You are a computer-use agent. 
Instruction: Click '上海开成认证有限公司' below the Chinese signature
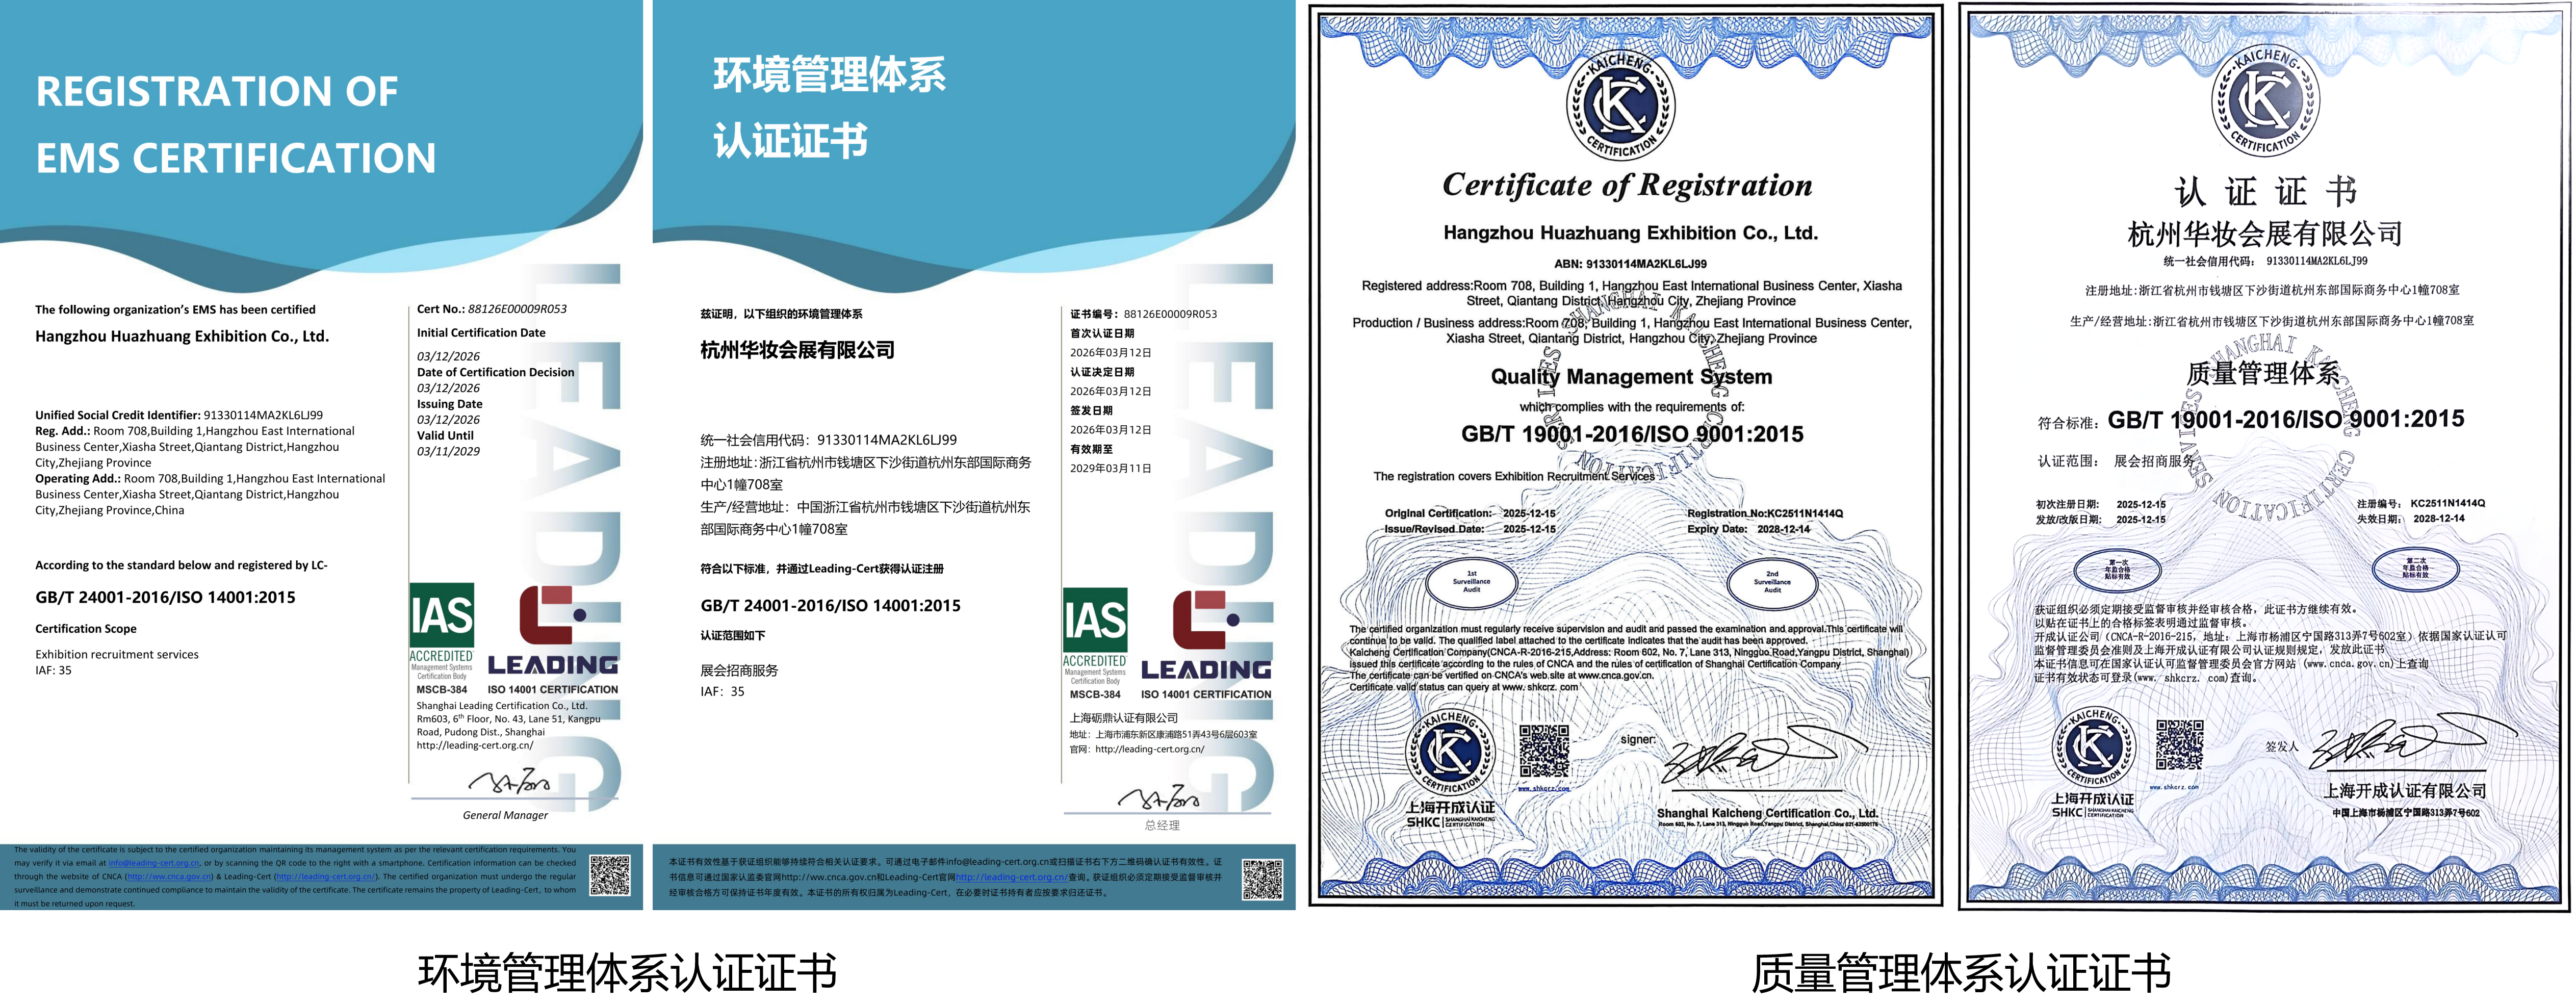[2404, 791]
